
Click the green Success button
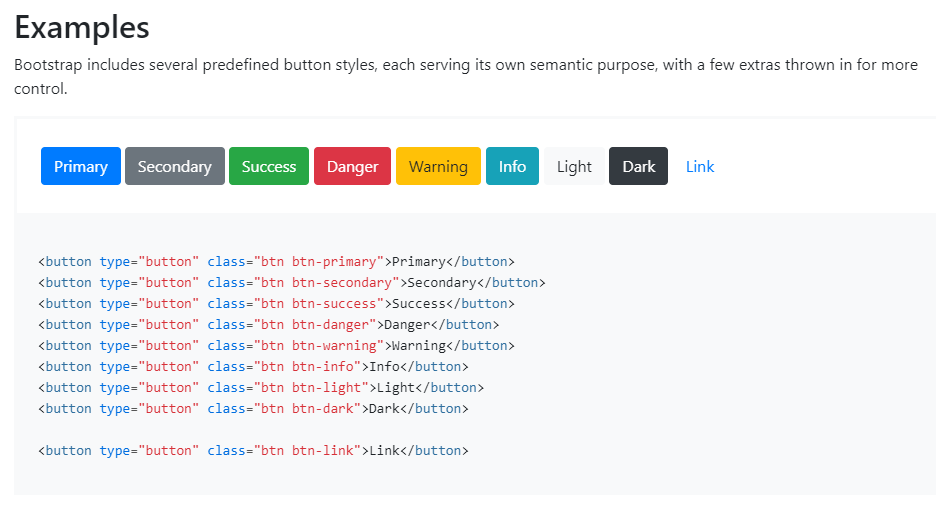point(268,166)
